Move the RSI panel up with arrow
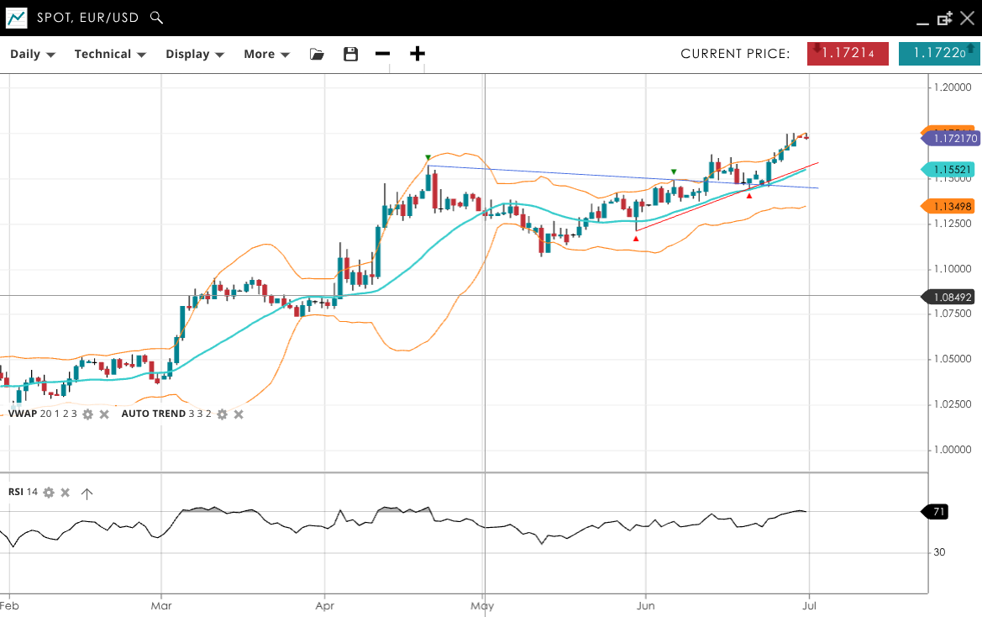982x617 pixels. [87, 493]
